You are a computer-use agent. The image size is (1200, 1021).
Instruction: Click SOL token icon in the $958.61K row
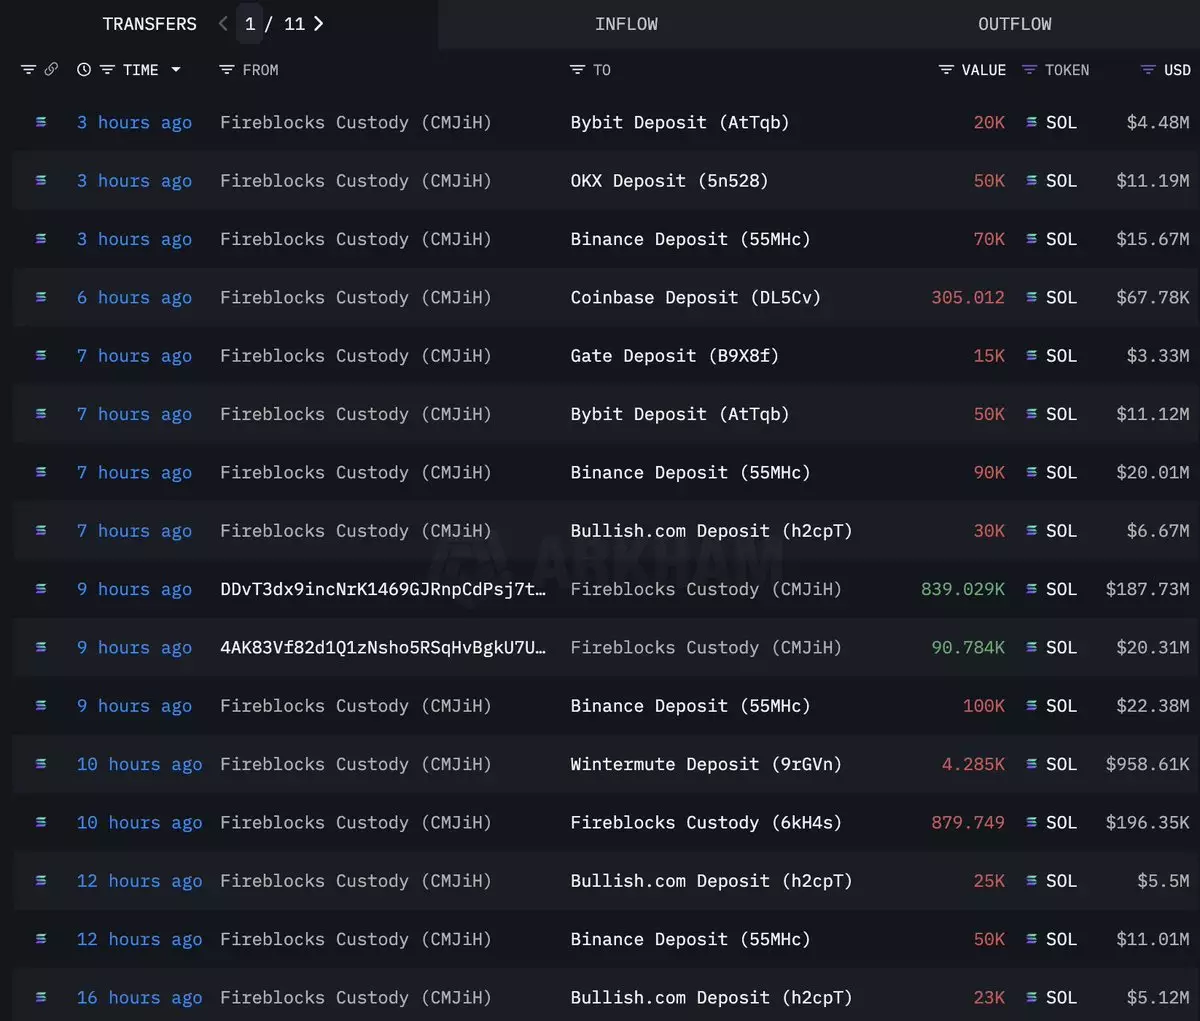point(1031,764)
